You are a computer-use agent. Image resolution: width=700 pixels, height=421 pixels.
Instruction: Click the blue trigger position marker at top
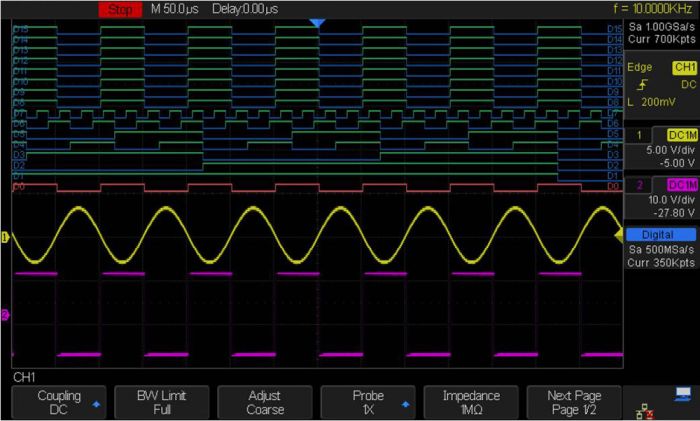tap(318, 22)
